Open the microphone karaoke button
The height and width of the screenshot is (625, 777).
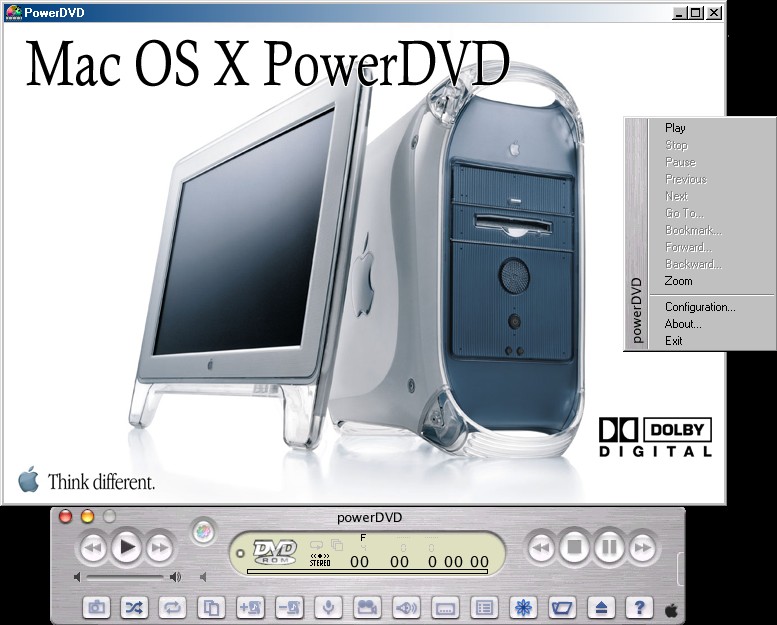328,607
